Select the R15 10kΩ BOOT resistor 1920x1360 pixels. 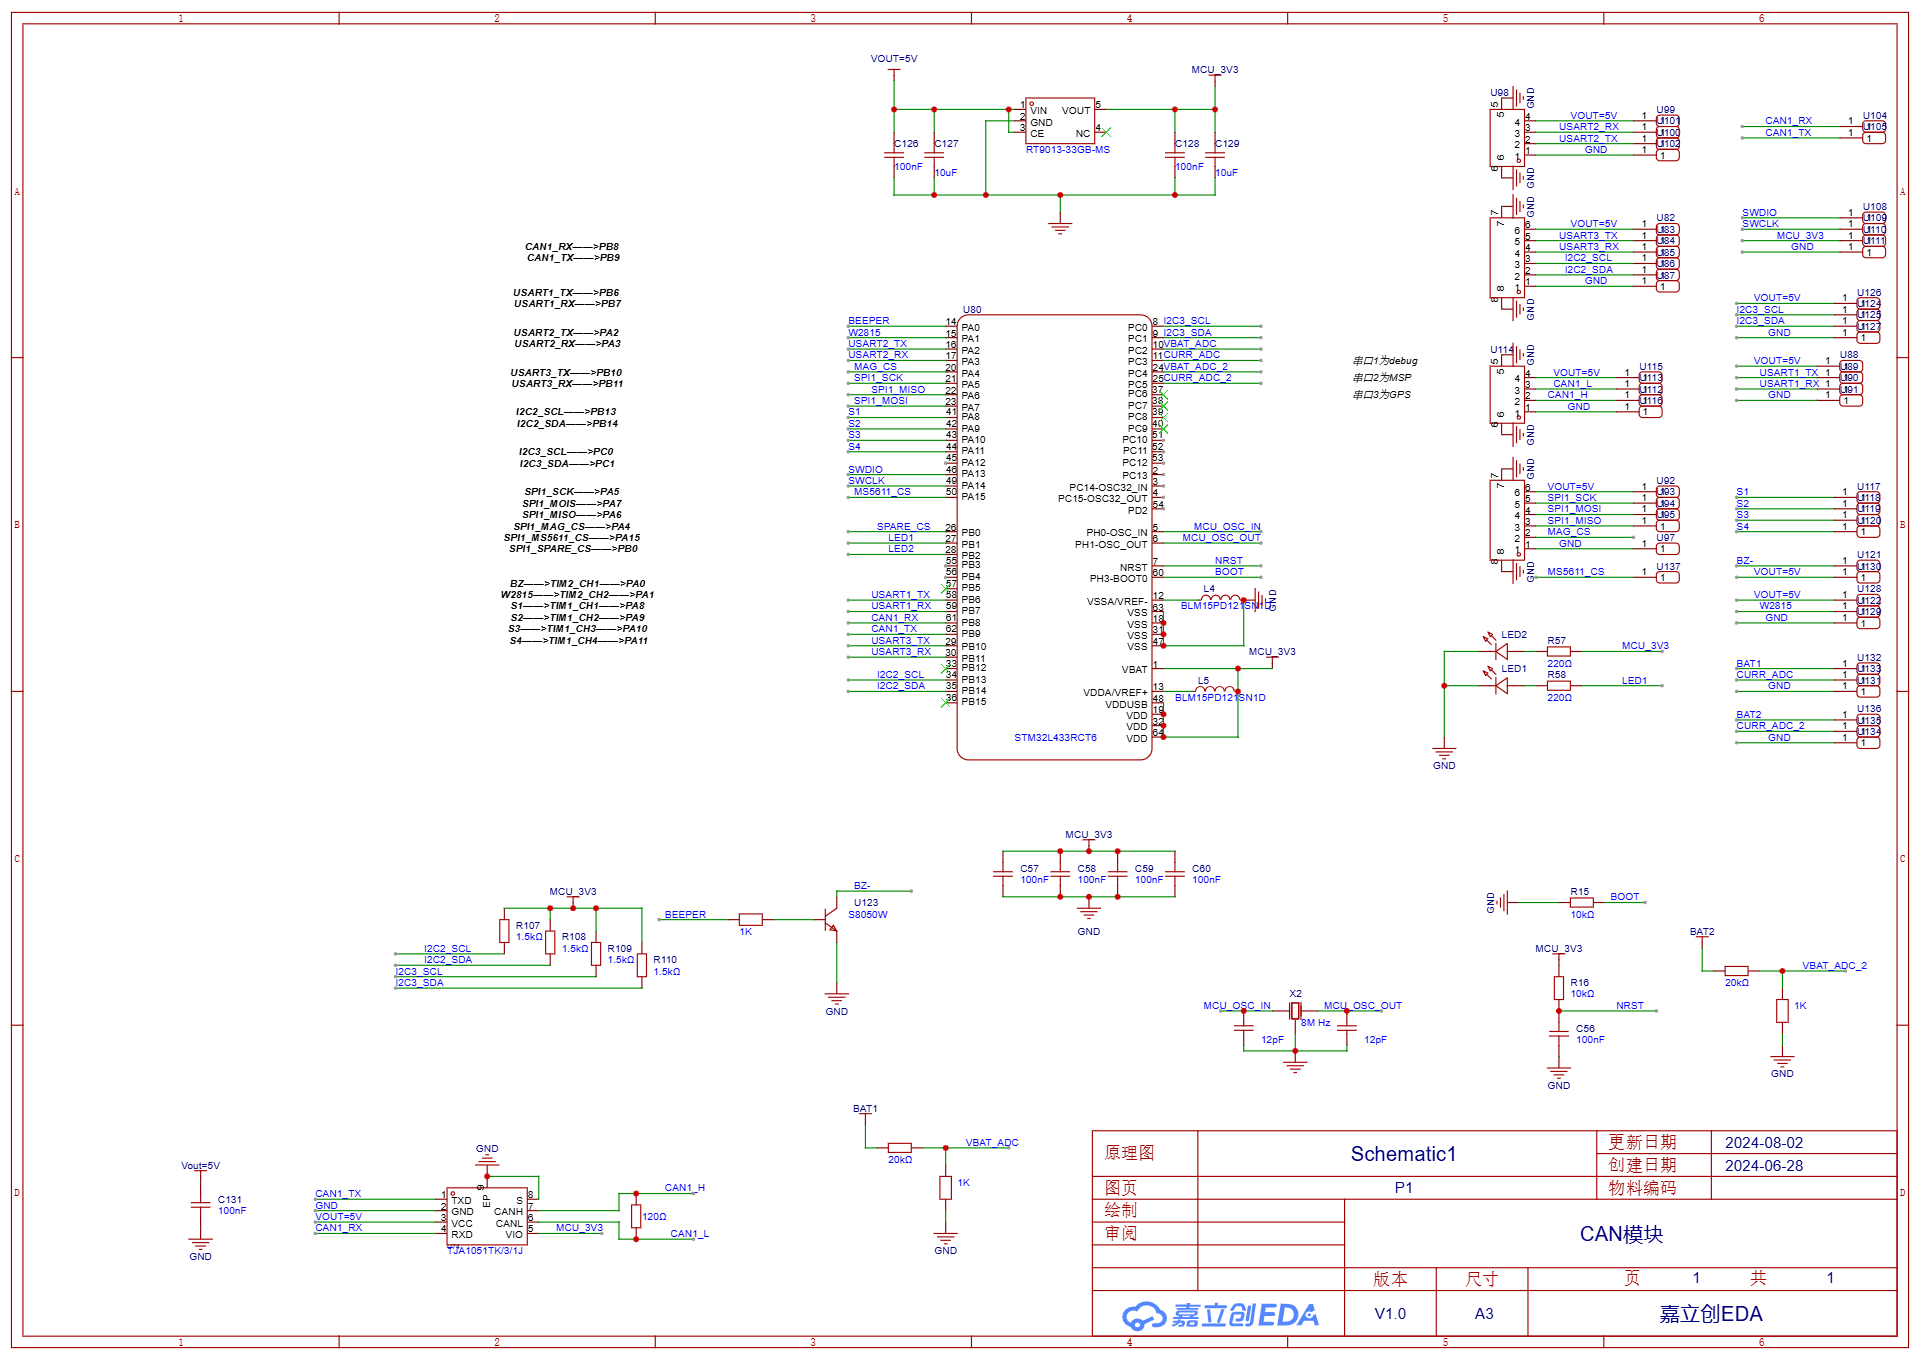[1581, 902]
